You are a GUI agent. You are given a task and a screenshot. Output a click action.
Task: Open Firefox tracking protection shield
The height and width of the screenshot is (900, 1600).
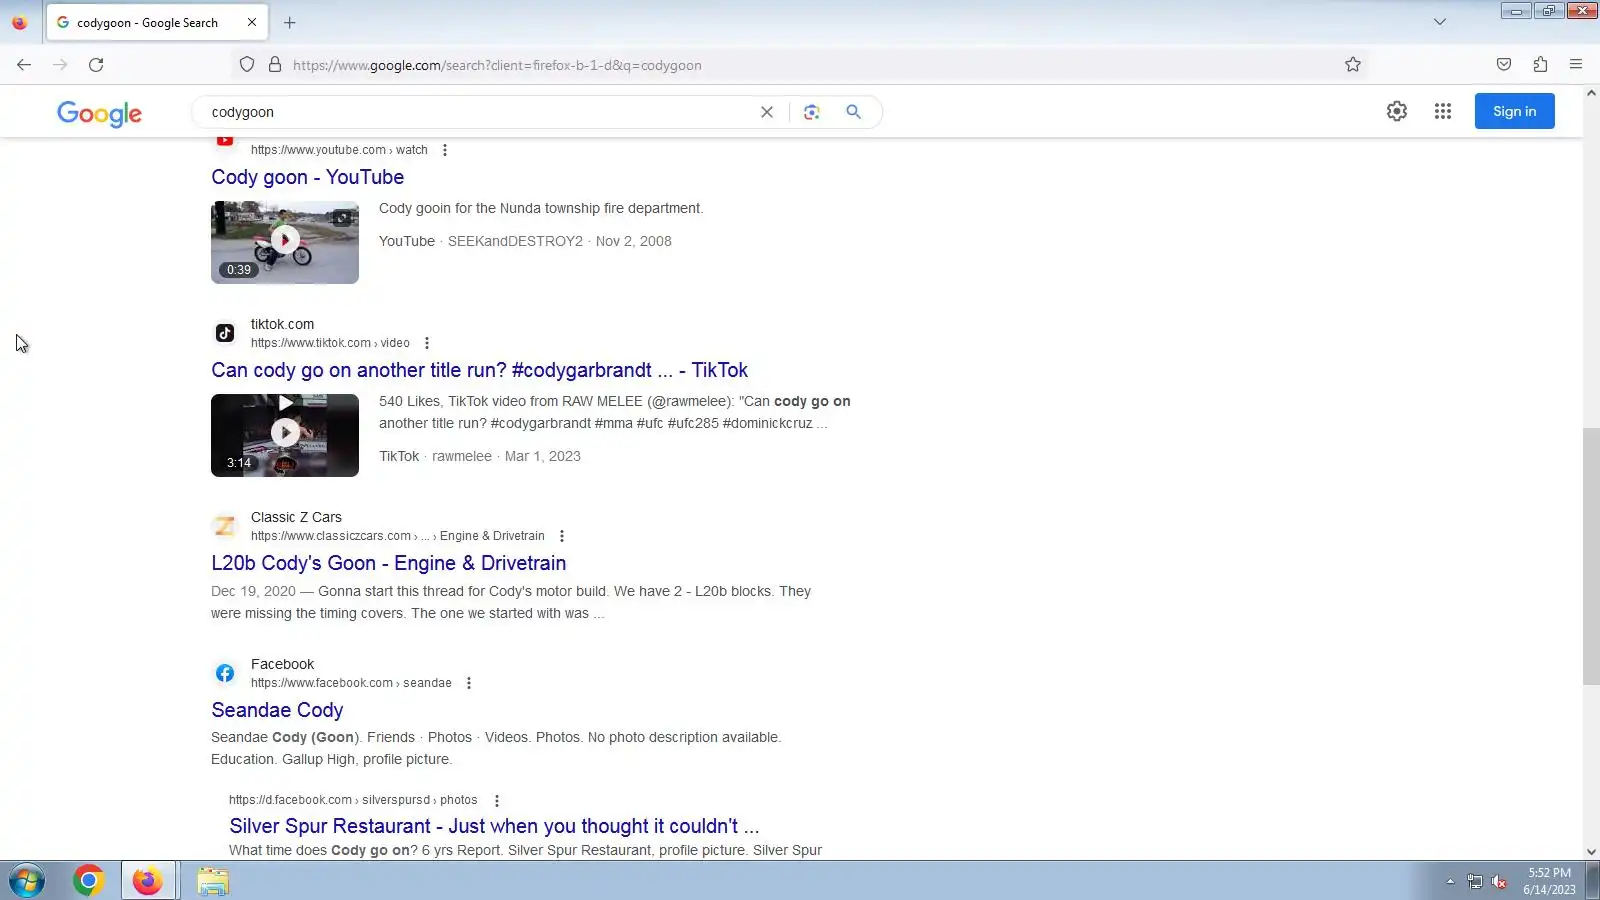pos(247,65)
